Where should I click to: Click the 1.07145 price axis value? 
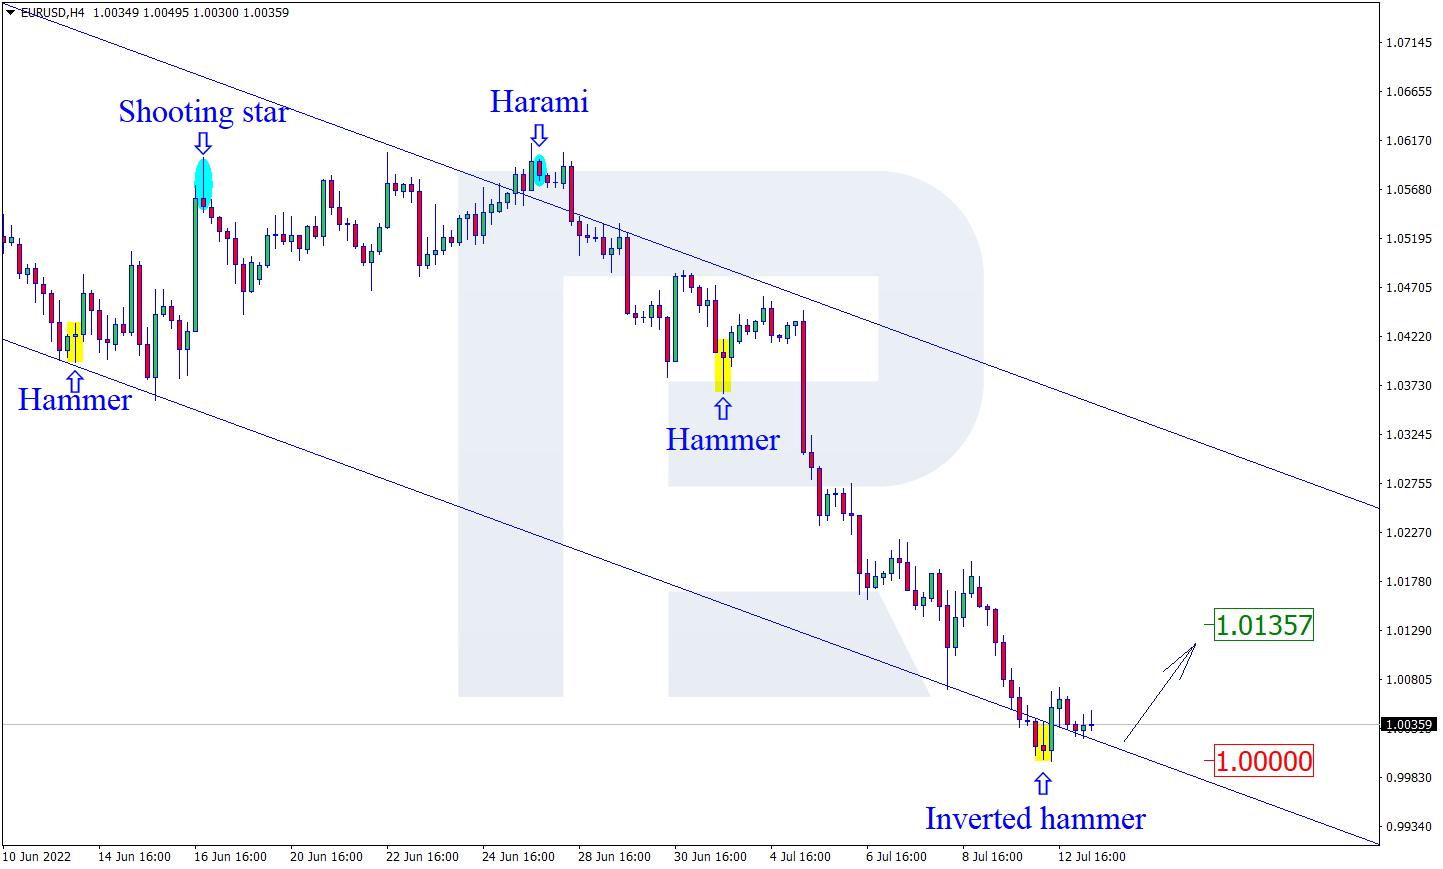(1408, 43)
